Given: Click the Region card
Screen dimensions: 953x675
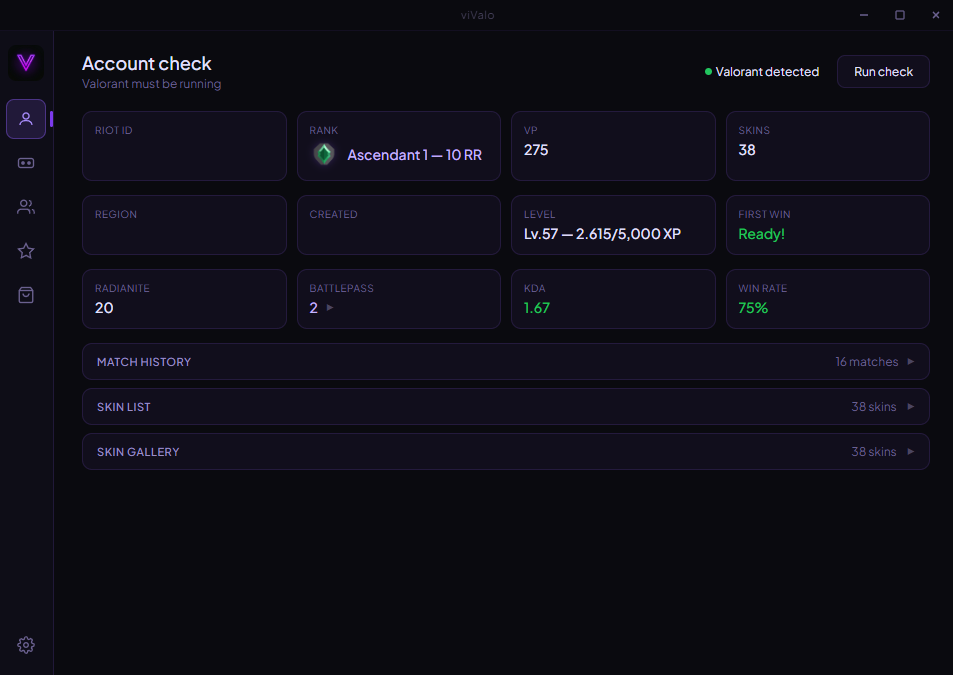Looking at the screenshot, I should [184, 225].
